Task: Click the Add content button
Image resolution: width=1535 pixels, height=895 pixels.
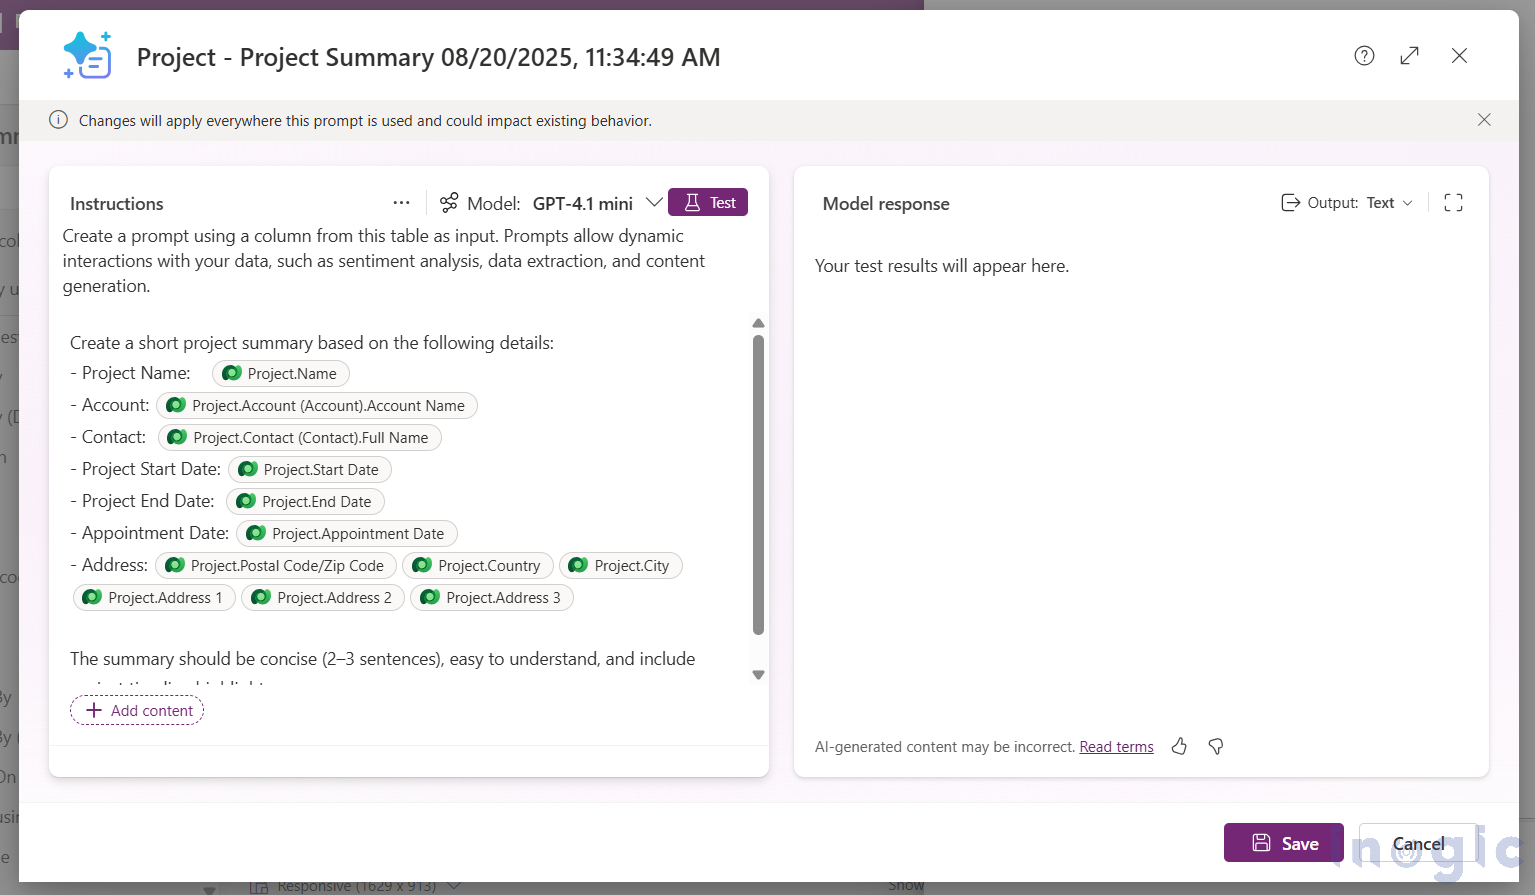Action: pyautogui.click(x=137, y=710)
